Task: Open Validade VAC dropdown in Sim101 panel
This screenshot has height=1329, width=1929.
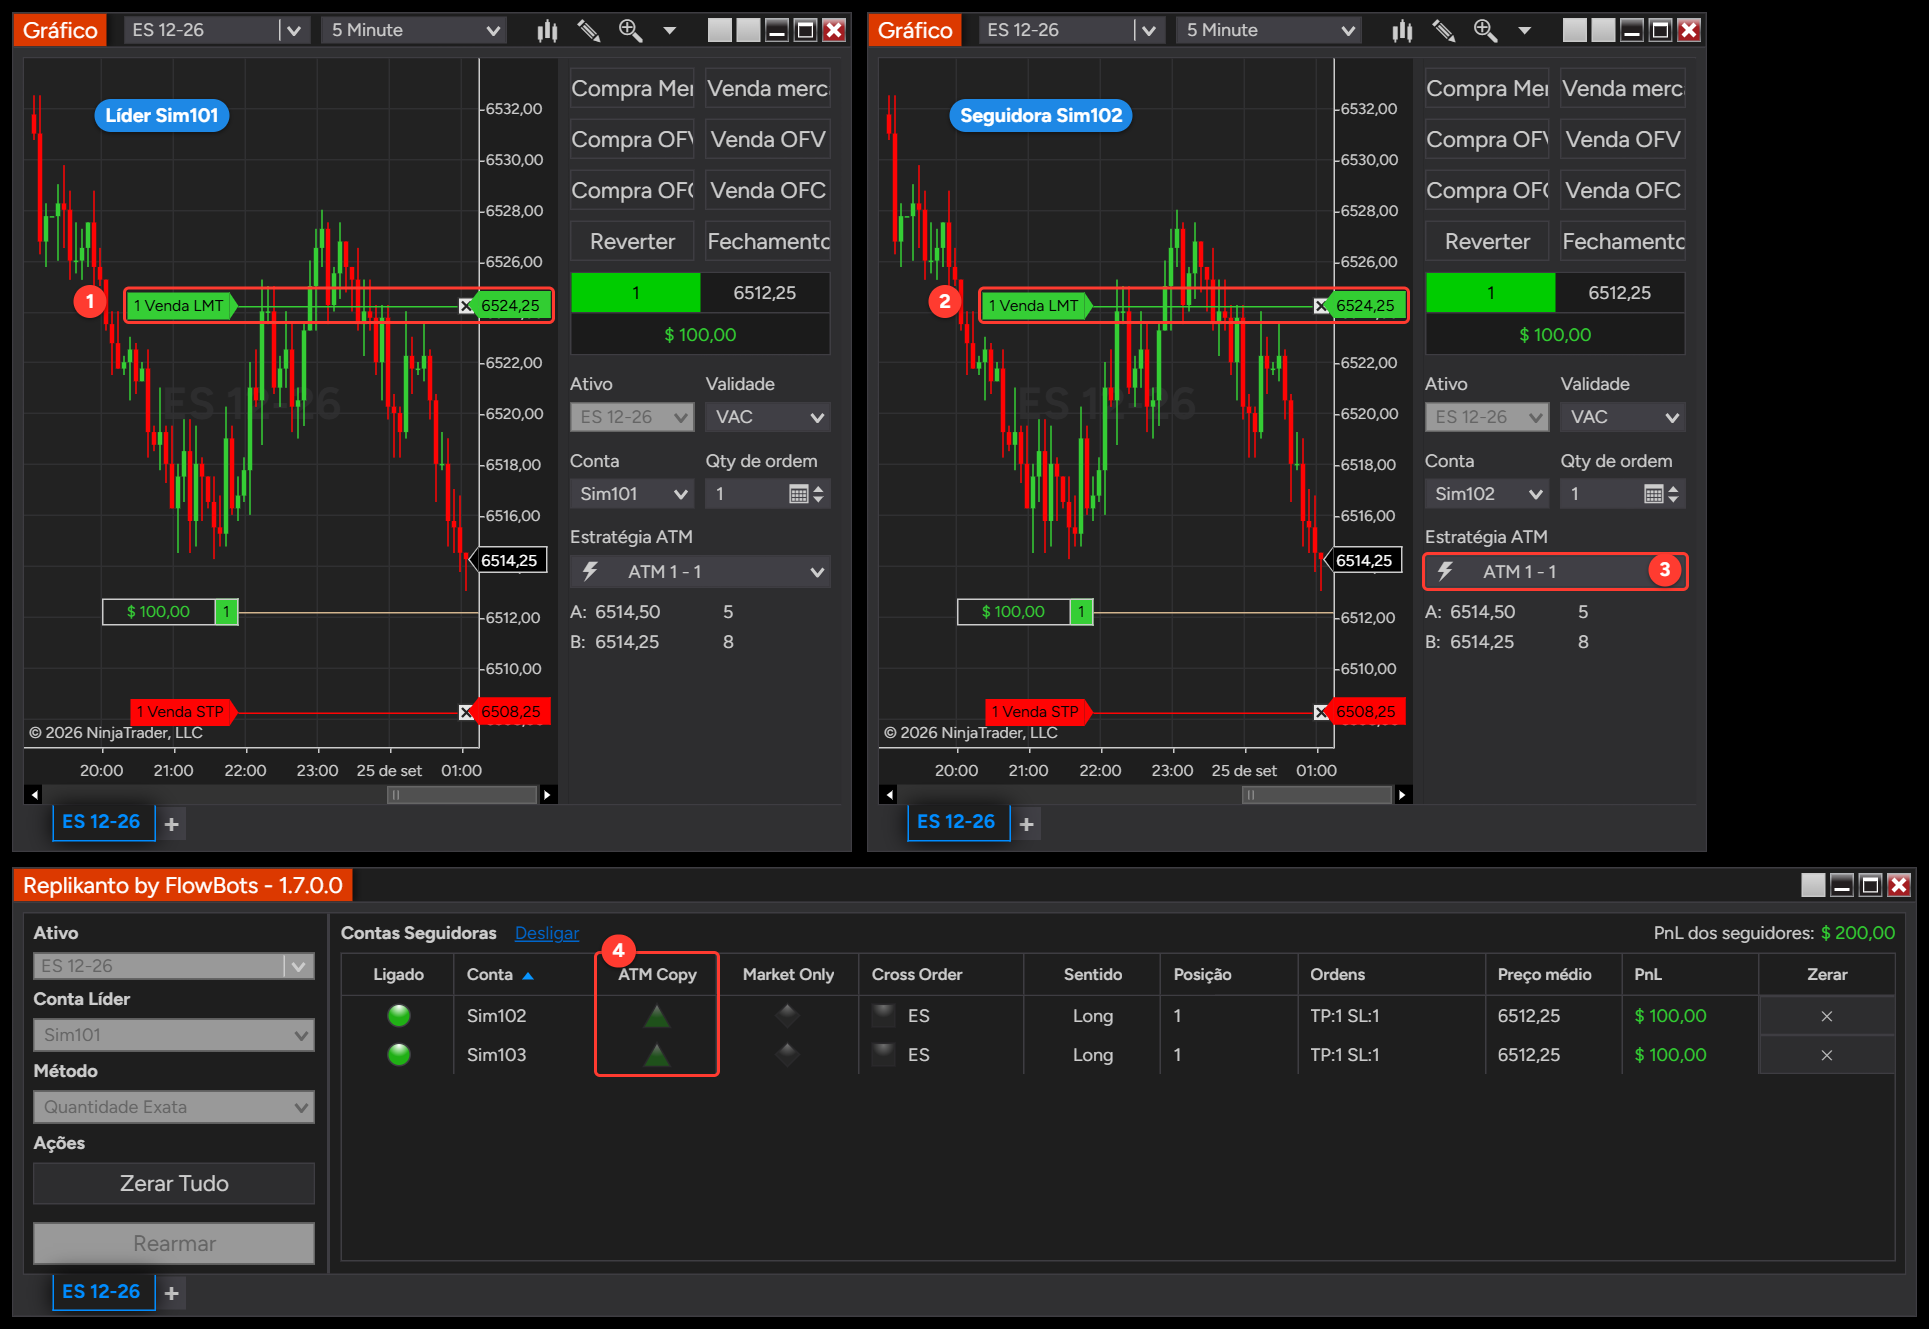Action: [x=768, y=417]
